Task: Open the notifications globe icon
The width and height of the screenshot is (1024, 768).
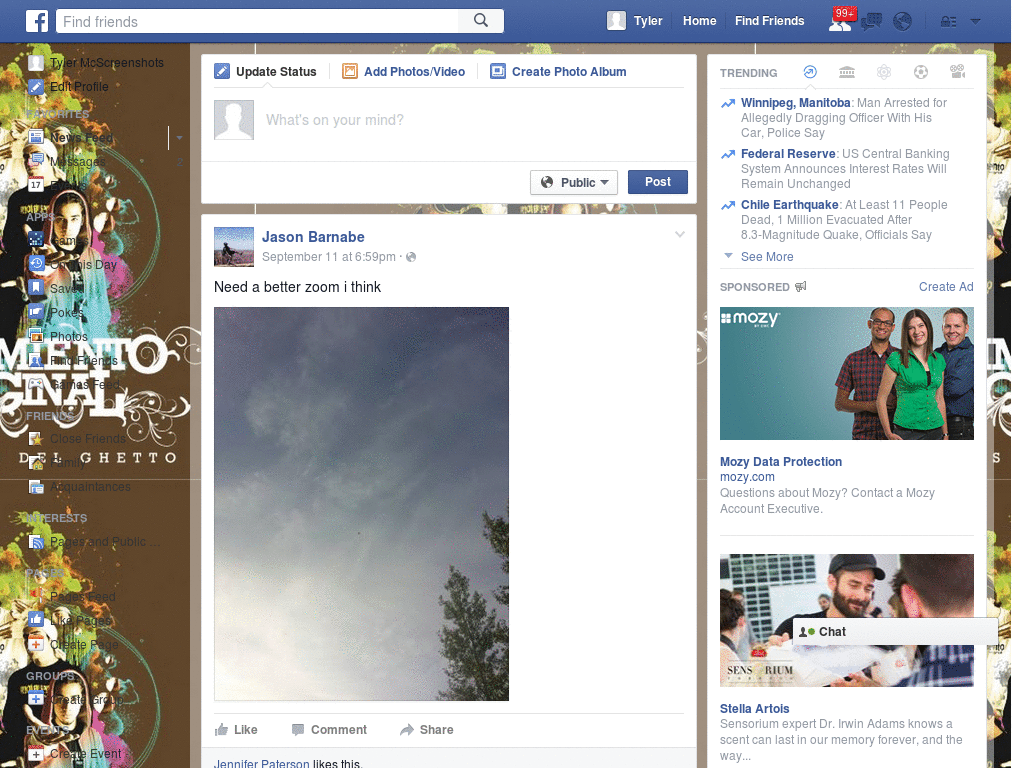Action: coord(903,22)
